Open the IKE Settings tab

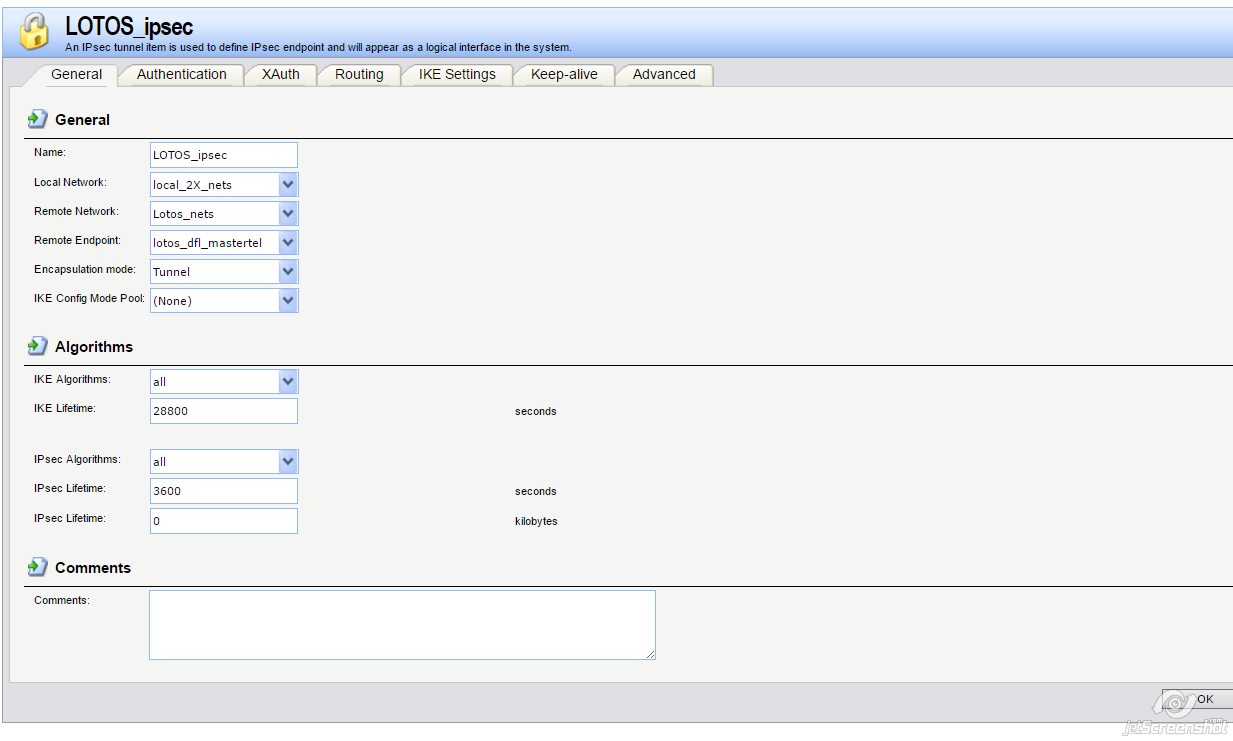[457, 75]
